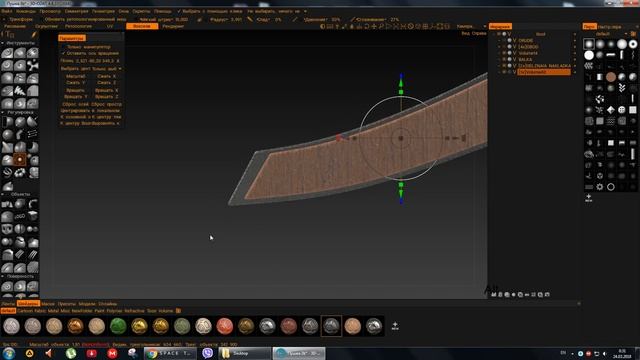Viewport: 640px width, 360px height.
Task: Click the 'Сжать X' button
Action: pos(107,76)
